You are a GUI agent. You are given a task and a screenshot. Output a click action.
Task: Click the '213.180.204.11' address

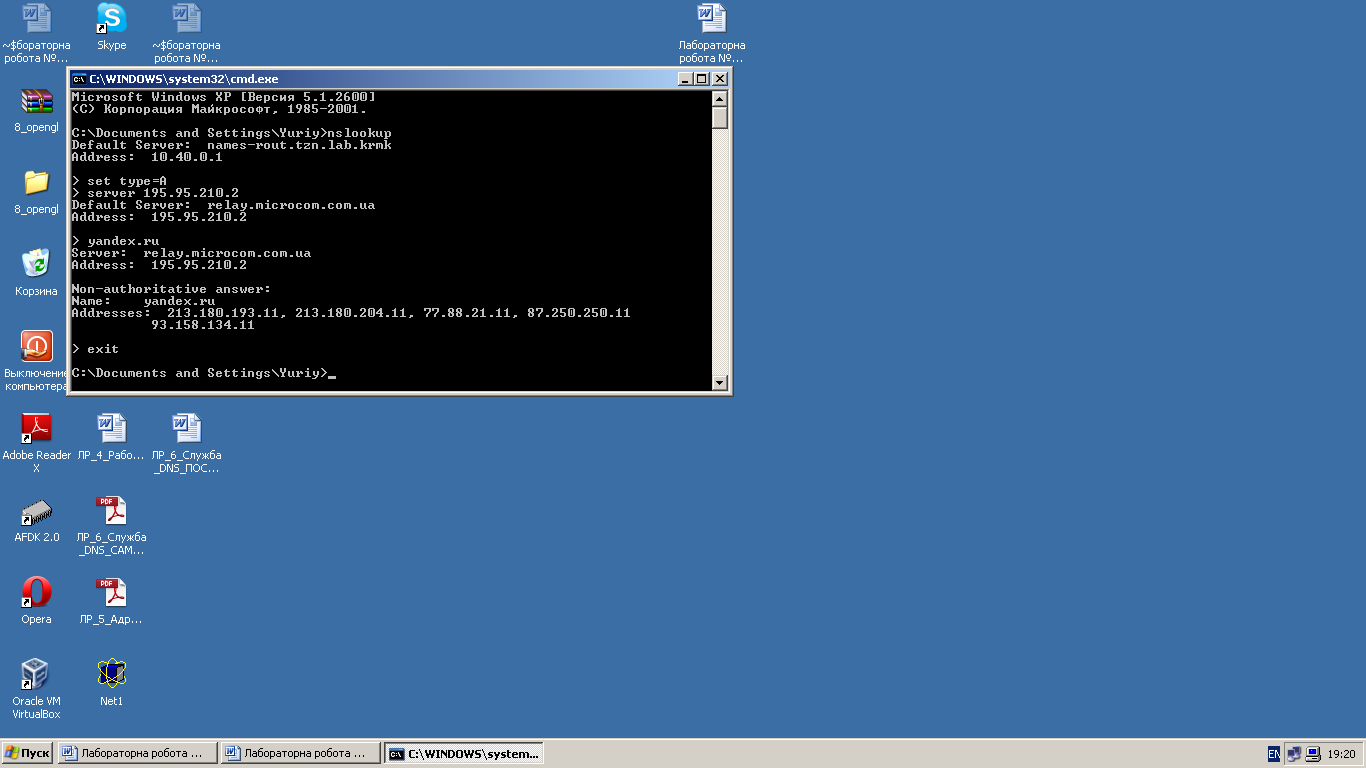click(x=352, y=312)
